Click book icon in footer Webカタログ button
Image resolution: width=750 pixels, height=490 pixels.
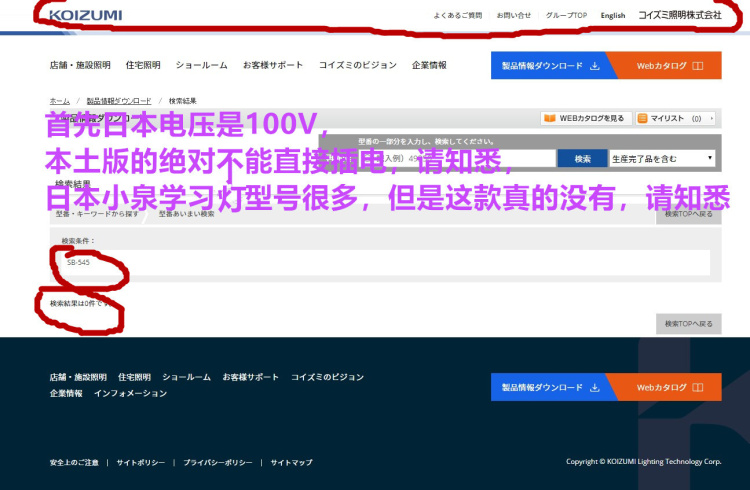(698, 387)
